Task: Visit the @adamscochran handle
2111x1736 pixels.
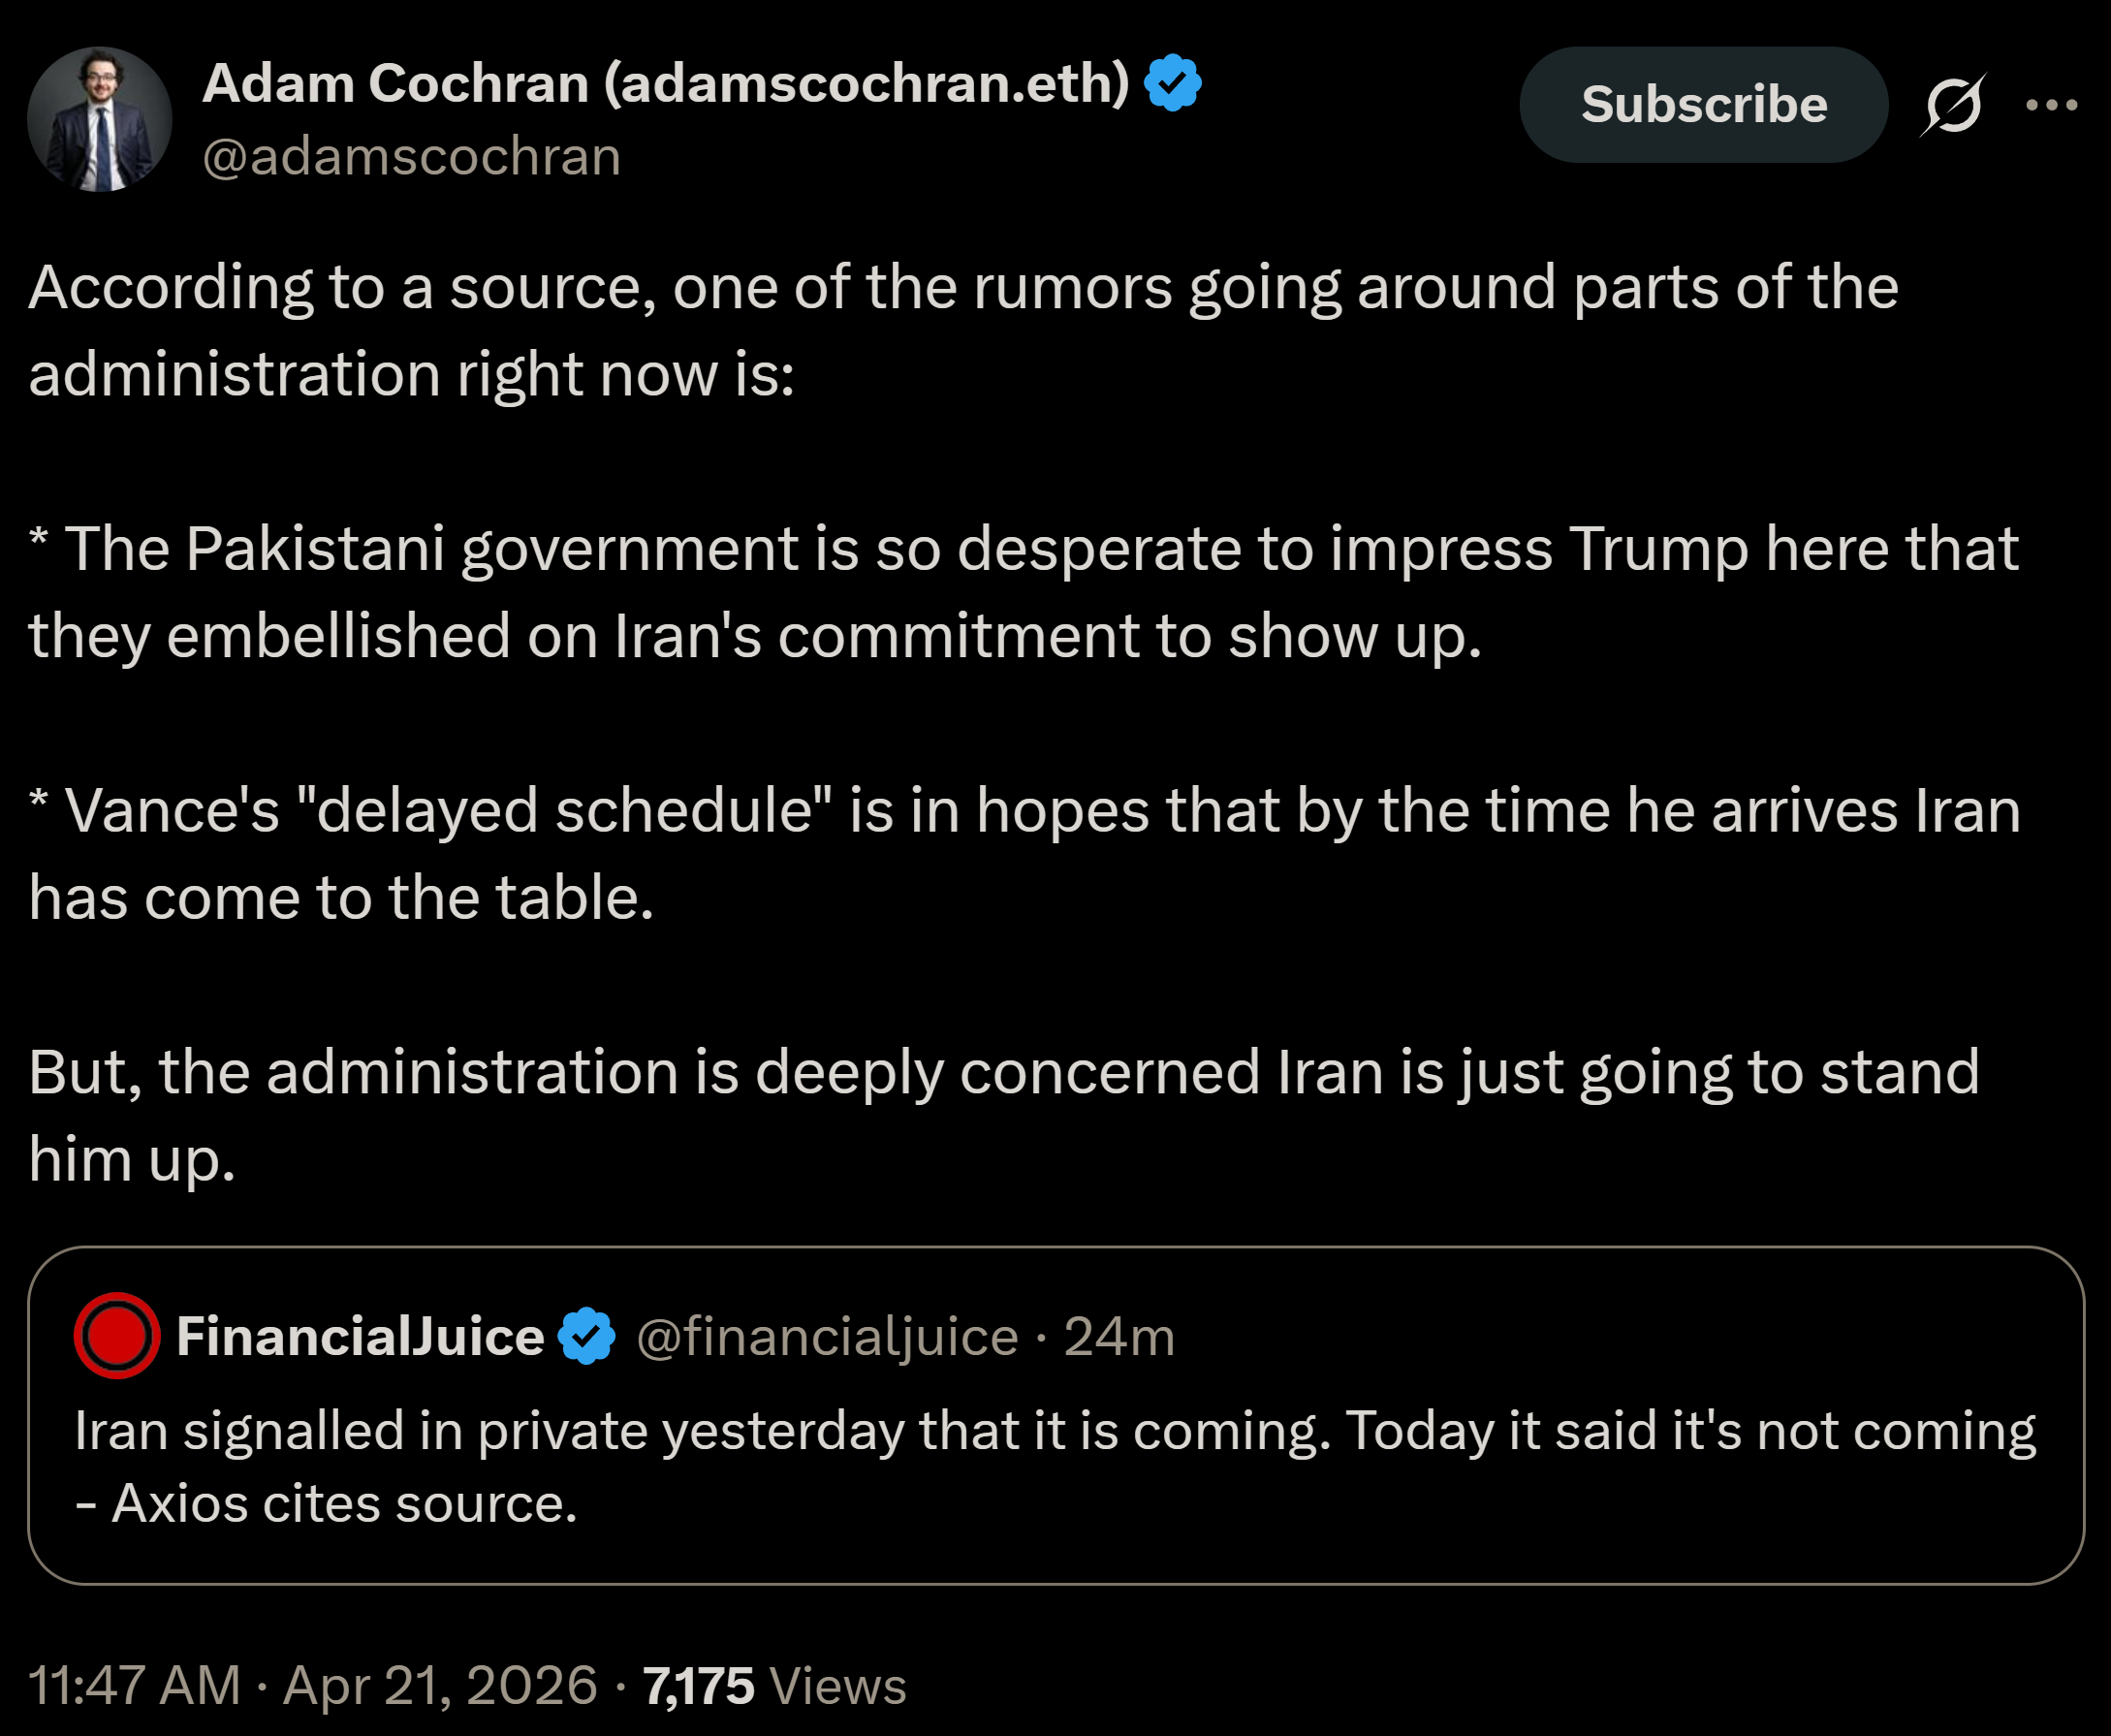Action: (x=412, y=157)
